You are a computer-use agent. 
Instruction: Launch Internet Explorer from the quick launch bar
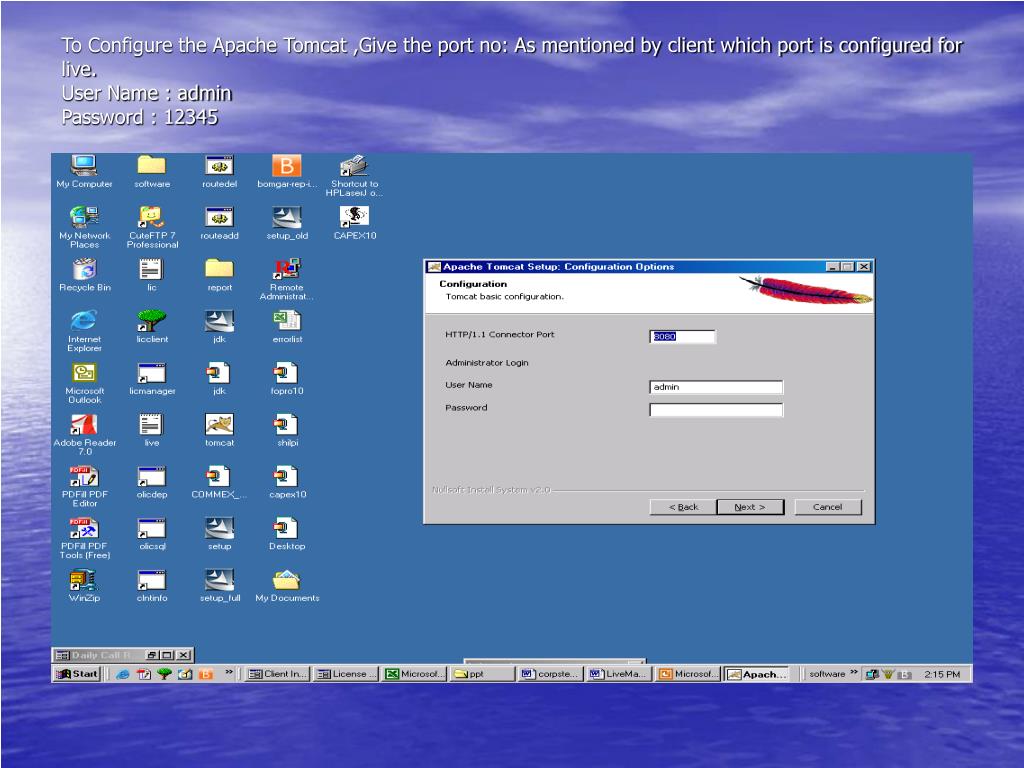coord(122,675)
